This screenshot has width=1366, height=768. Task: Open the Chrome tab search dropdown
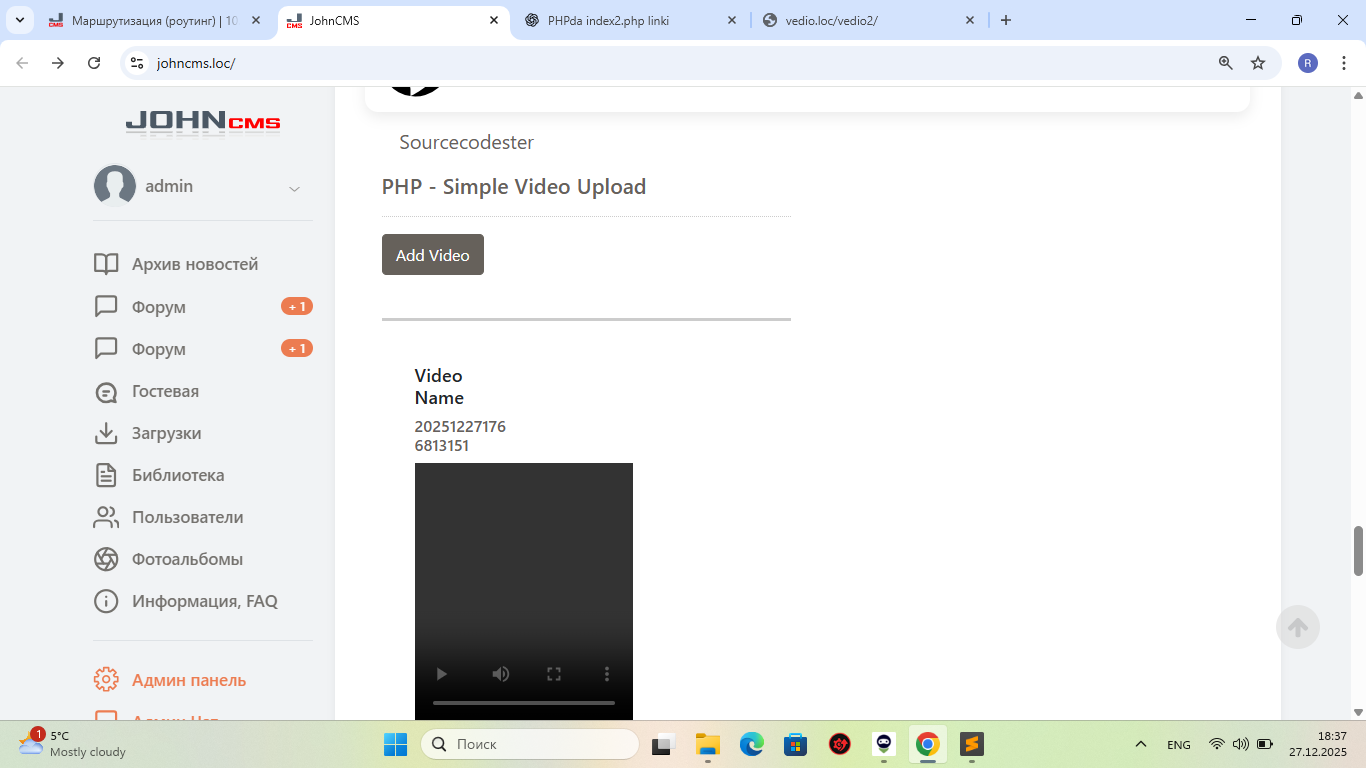coord(20,20)
